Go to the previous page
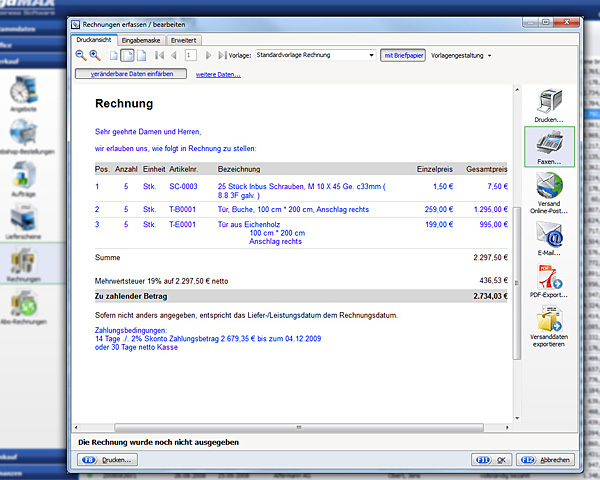The width and height of the screenshot is (600, 480). 174,56
